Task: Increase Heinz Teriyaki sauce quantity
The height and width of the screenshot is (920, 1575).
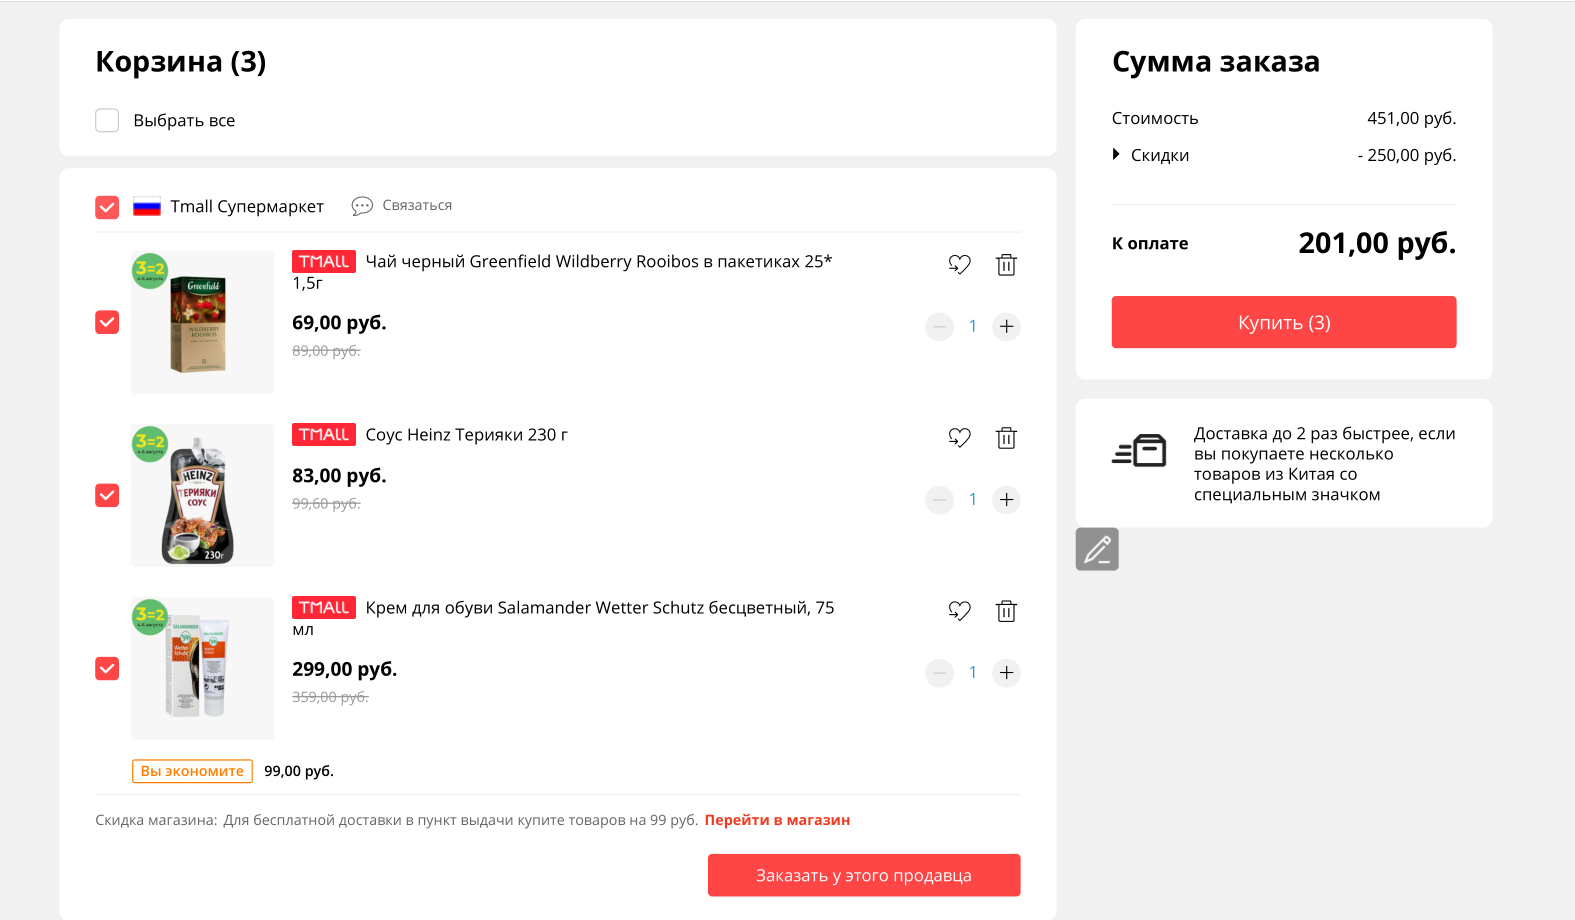Action: (x=1006, y=500)
